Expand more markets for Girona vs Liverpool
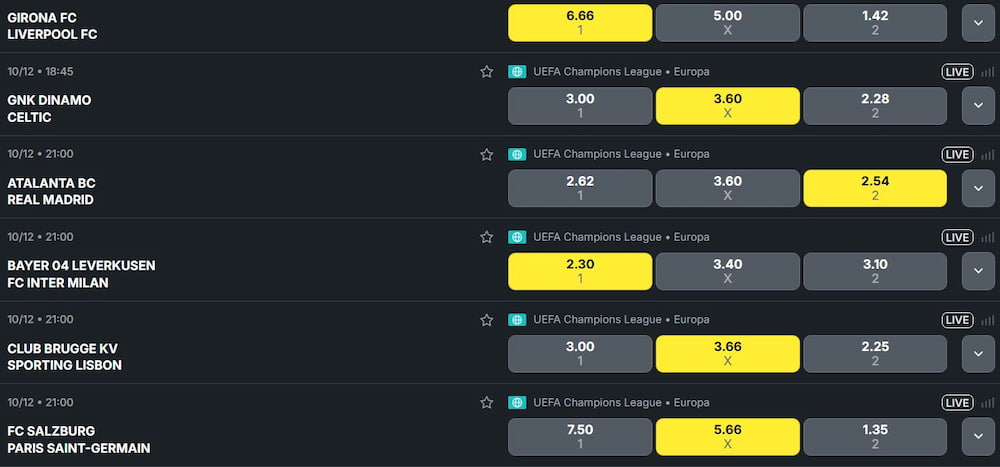The width and height of the screenshot is (1000, 467). pyautogui.click(x=978, y=23)
